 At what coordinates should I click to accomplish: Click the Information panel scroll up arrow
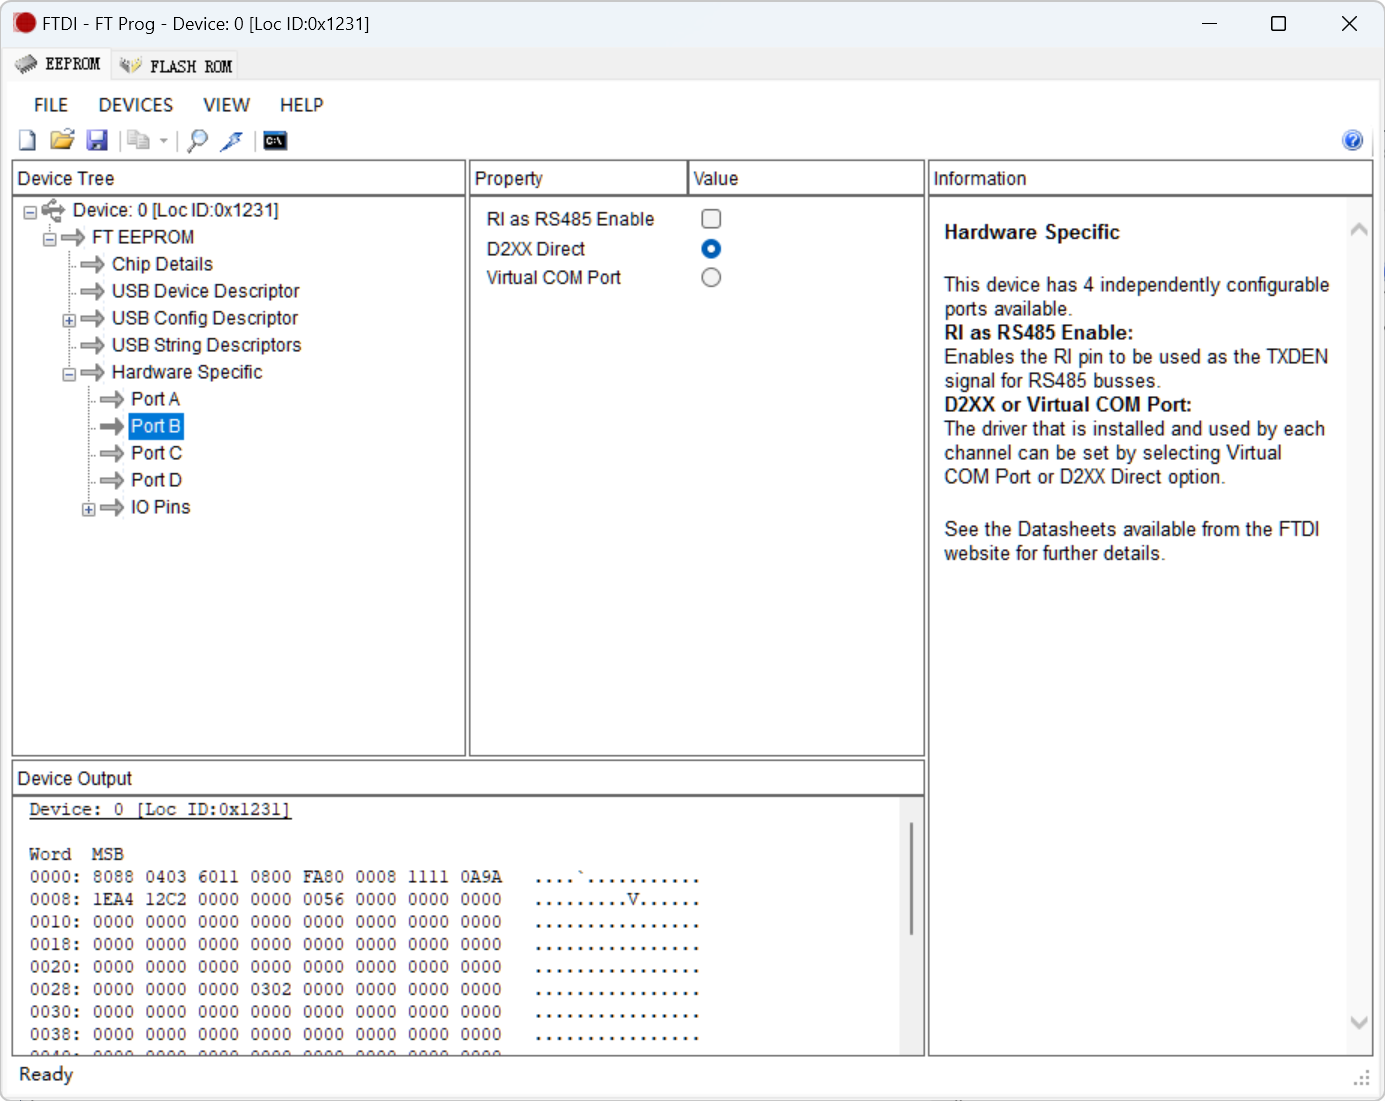point(1359,230)
